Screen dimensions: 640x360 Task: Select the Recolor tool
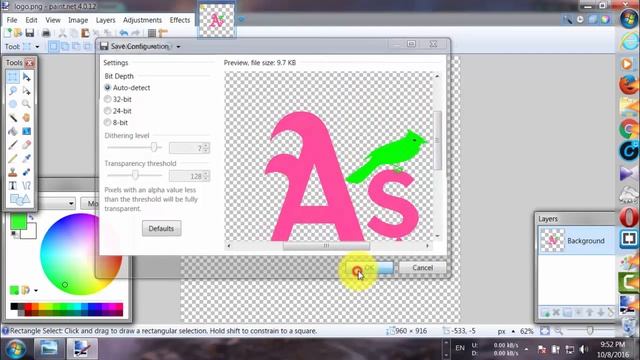[x=27, y=172]
